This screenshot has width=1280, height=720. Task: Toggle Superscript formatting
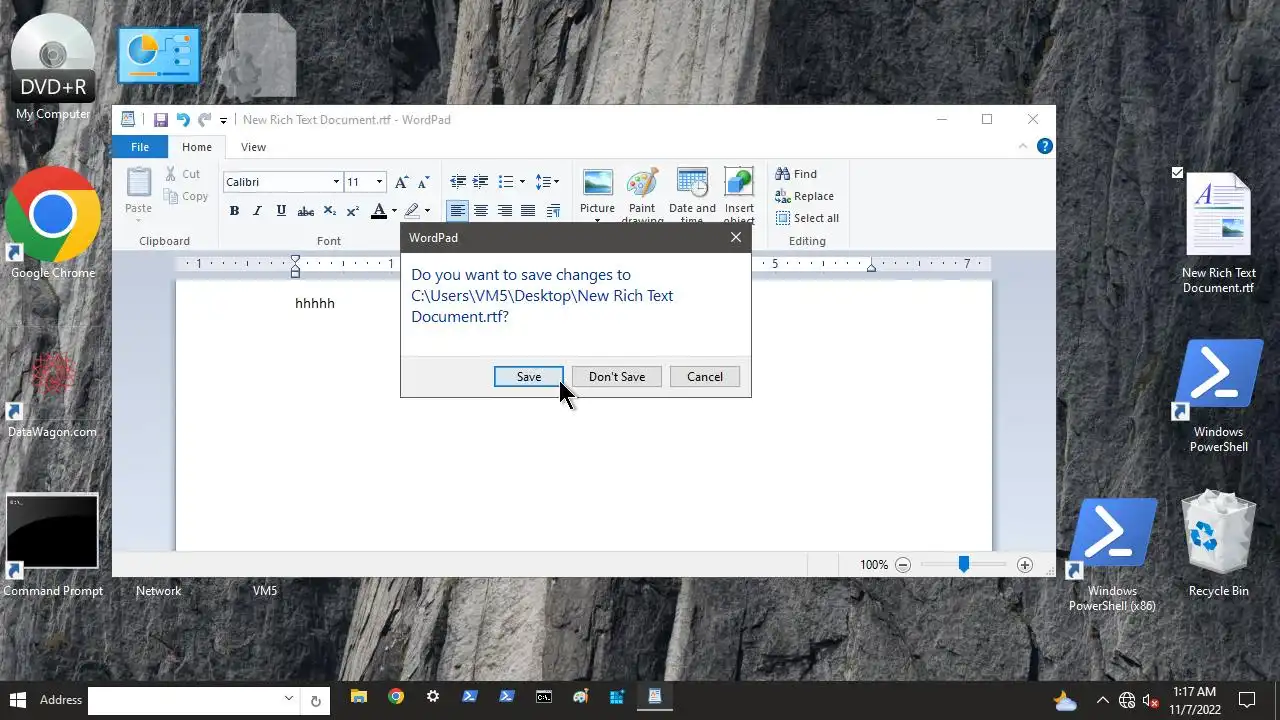coord(353,211)
